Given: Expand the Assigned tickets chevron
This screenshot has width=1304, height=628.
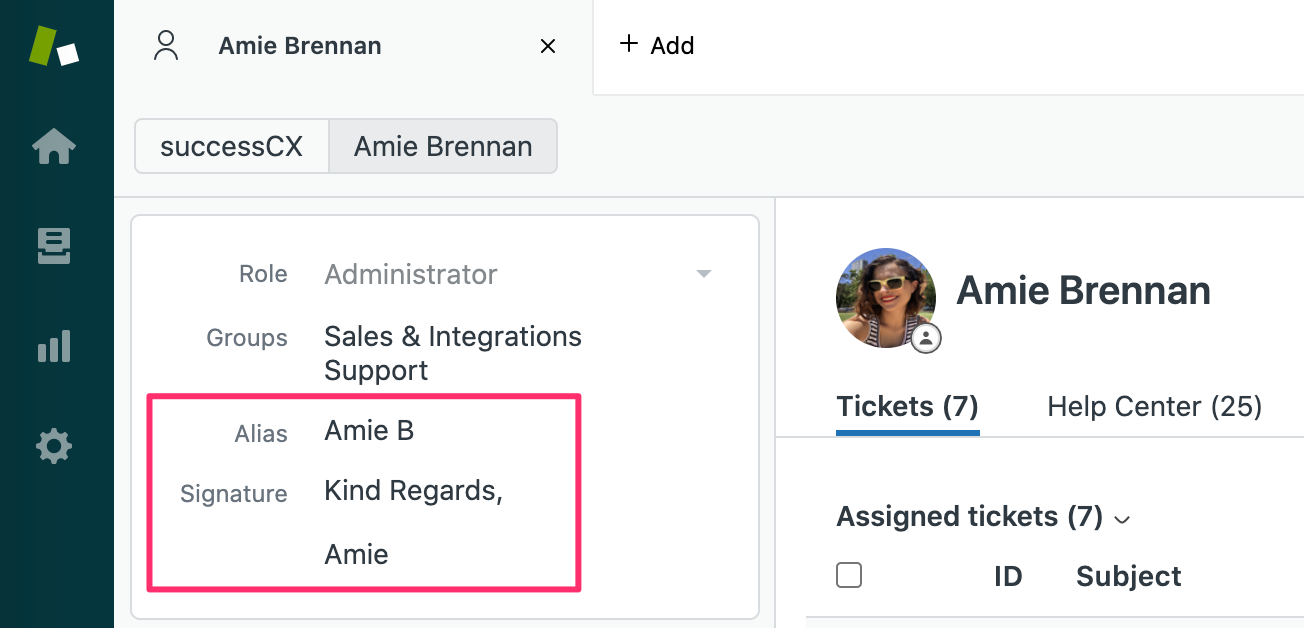Looking at the screenshot, I should [x=1122, y=519].
